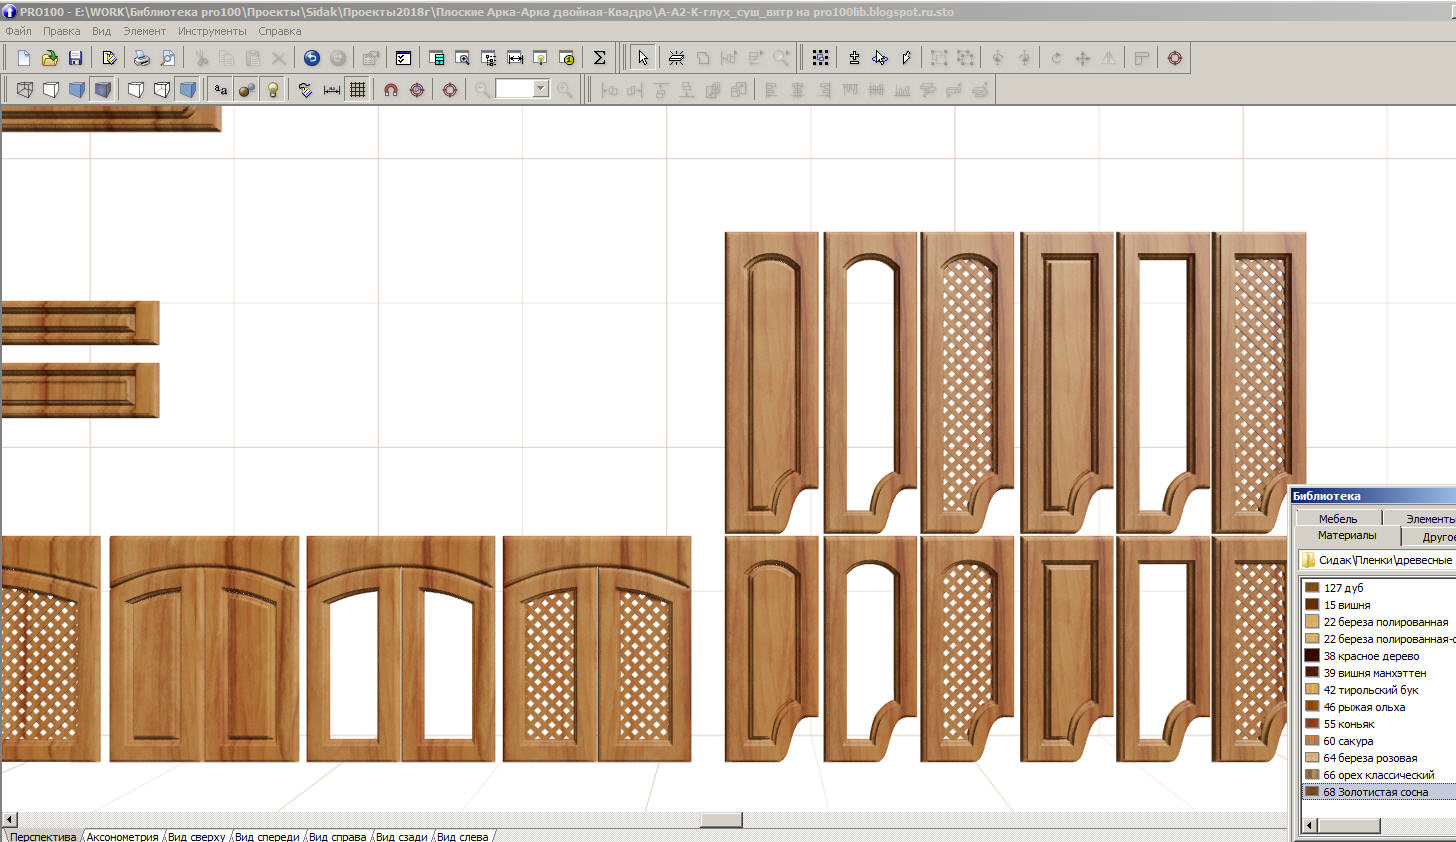Toggle grid display red grid icon
The image size is (1456, 842).
click(x=358, y=89)
